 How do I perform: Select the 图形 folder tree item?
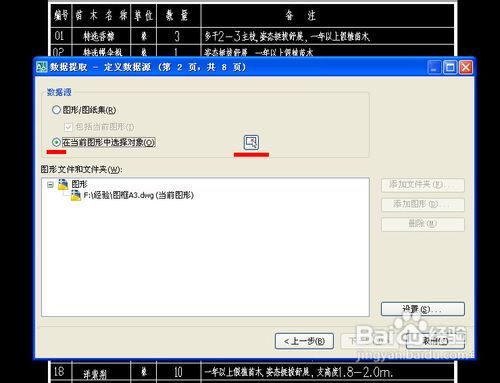coord(79,184)
